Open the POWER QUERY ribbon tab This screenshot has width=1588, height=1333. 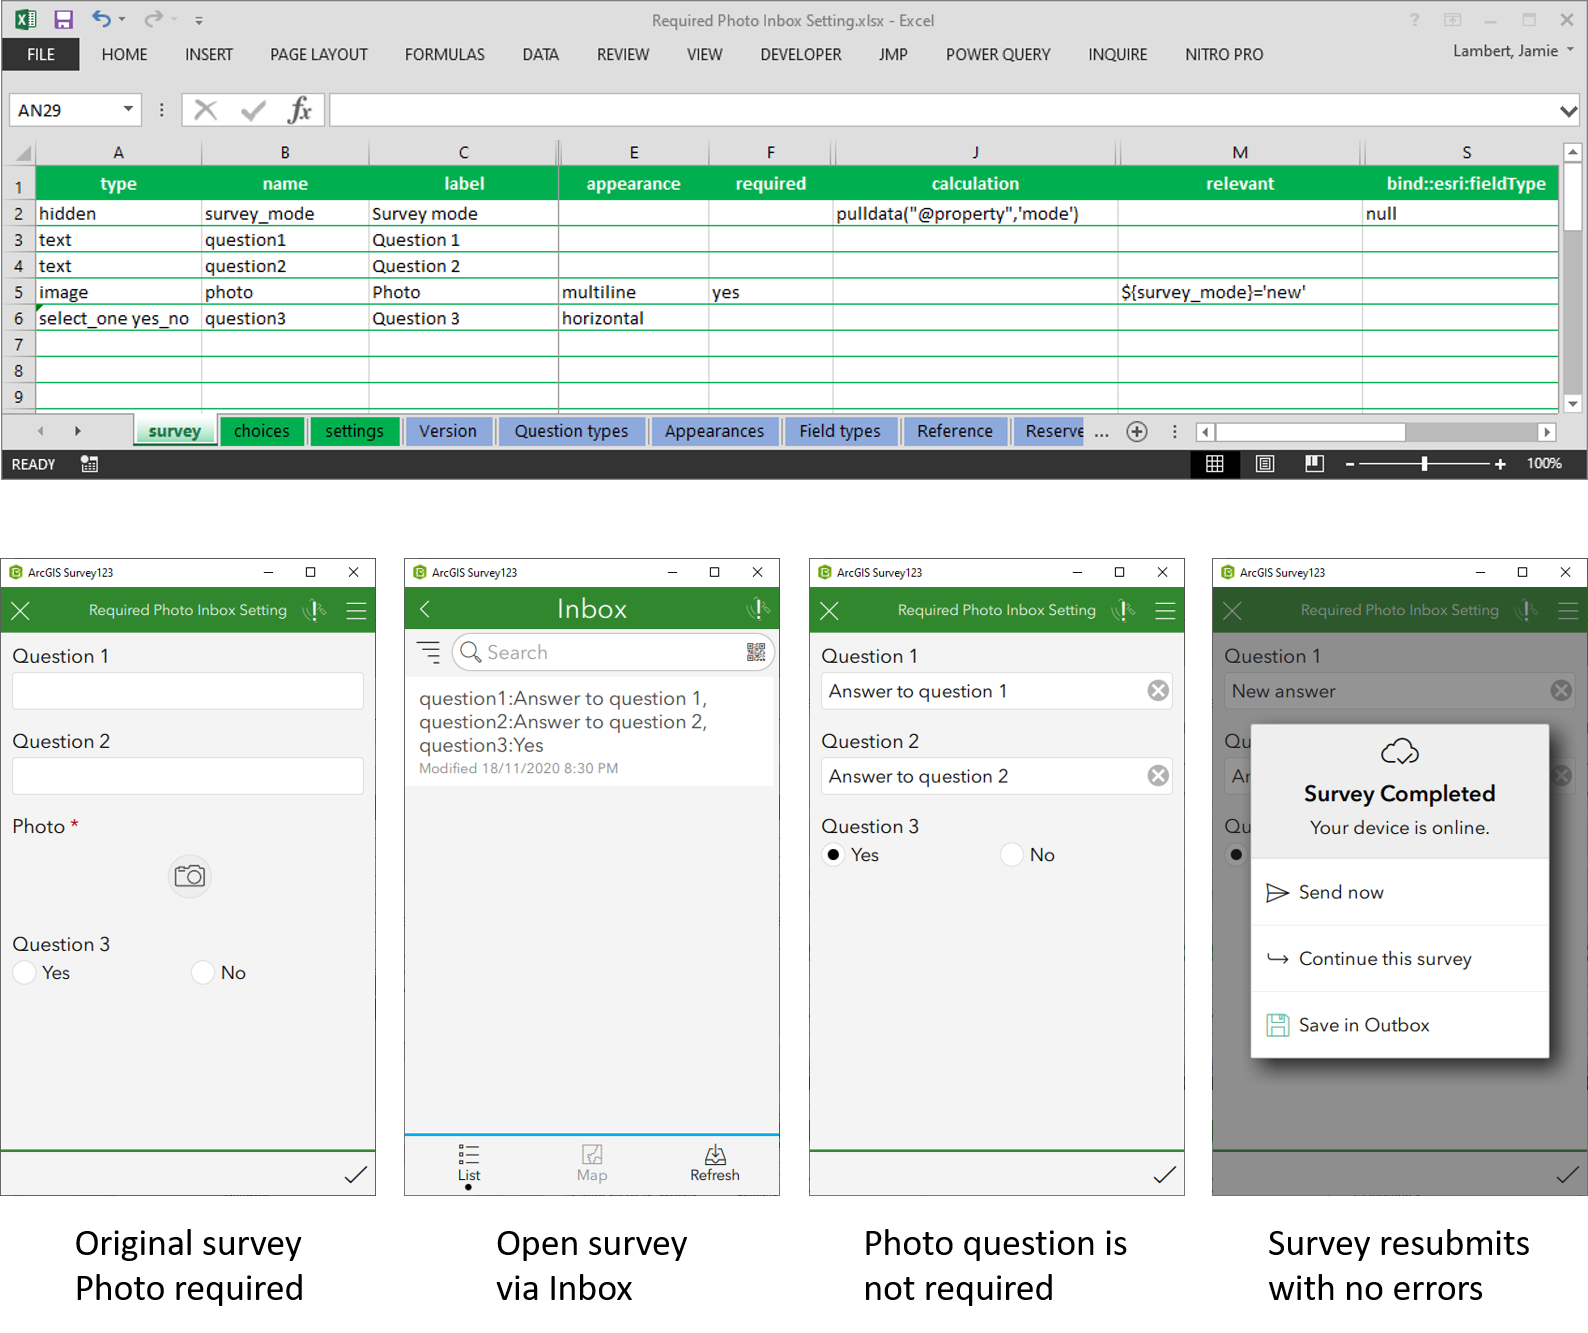tap(998, 55)
